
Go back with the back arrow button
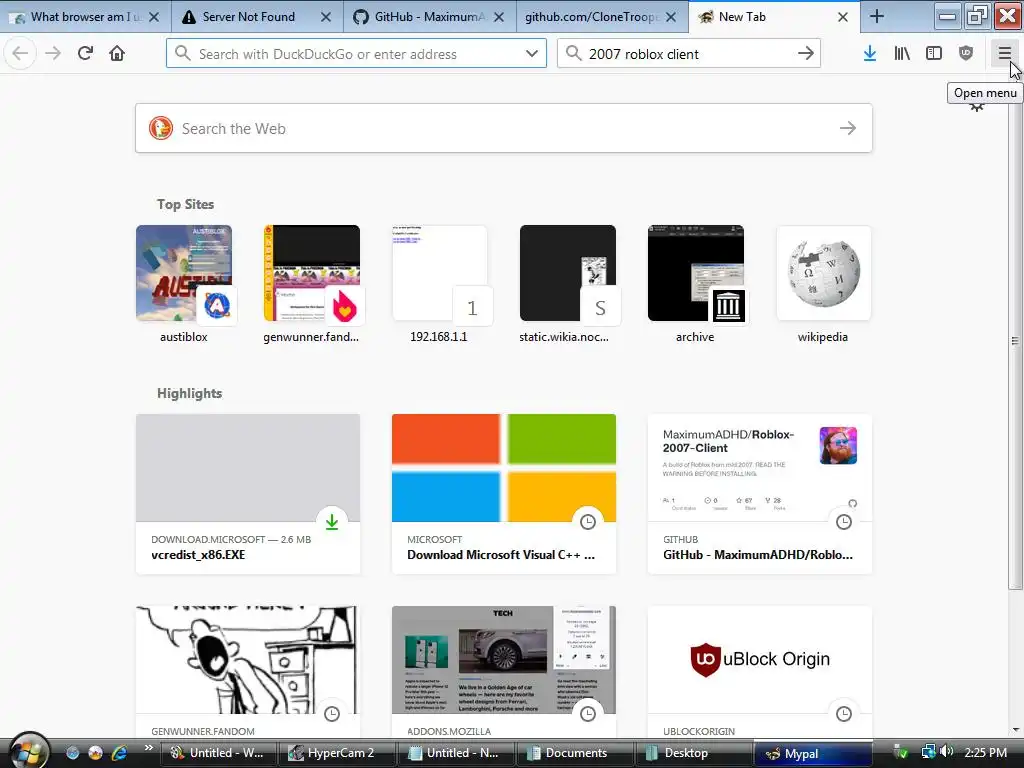pyautogui.click(x=20, y=54)
